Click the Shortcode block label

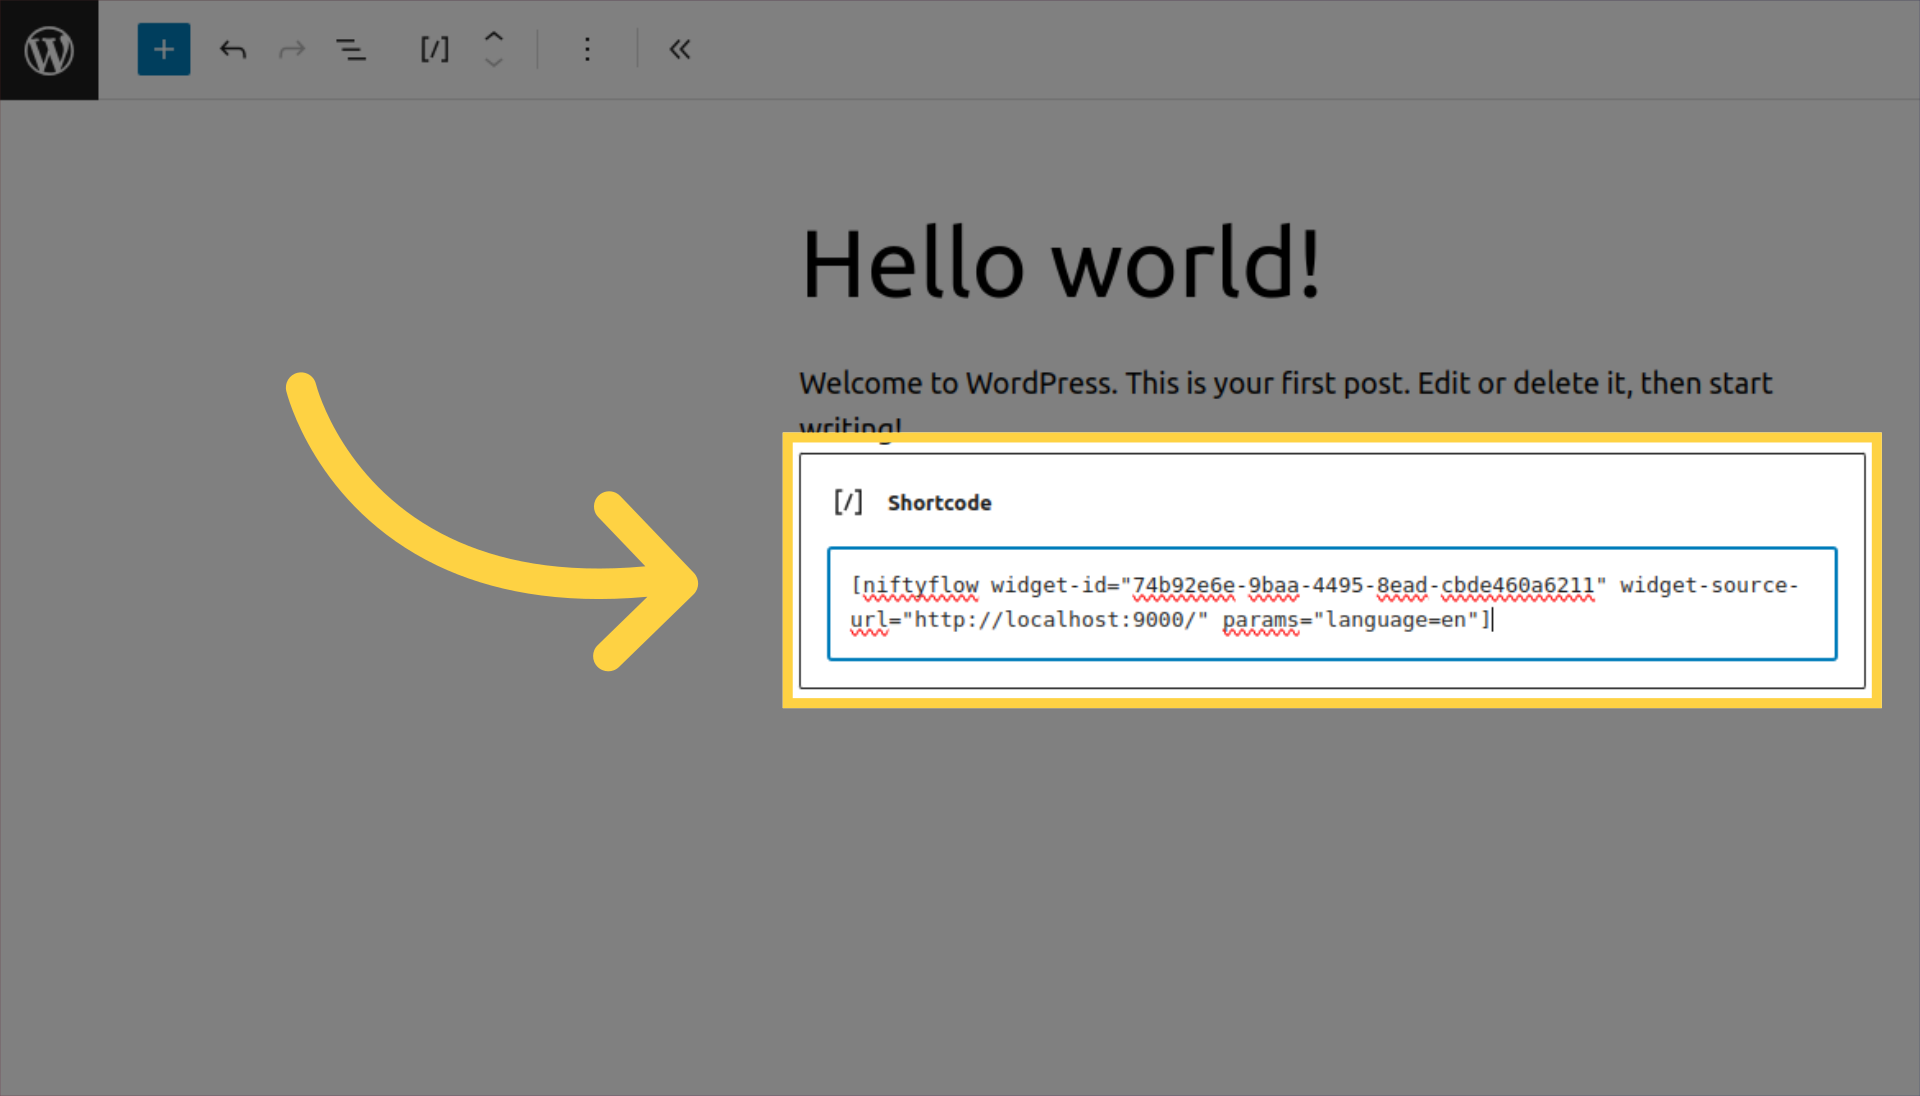pyautogui.click(x=939, y=503)
